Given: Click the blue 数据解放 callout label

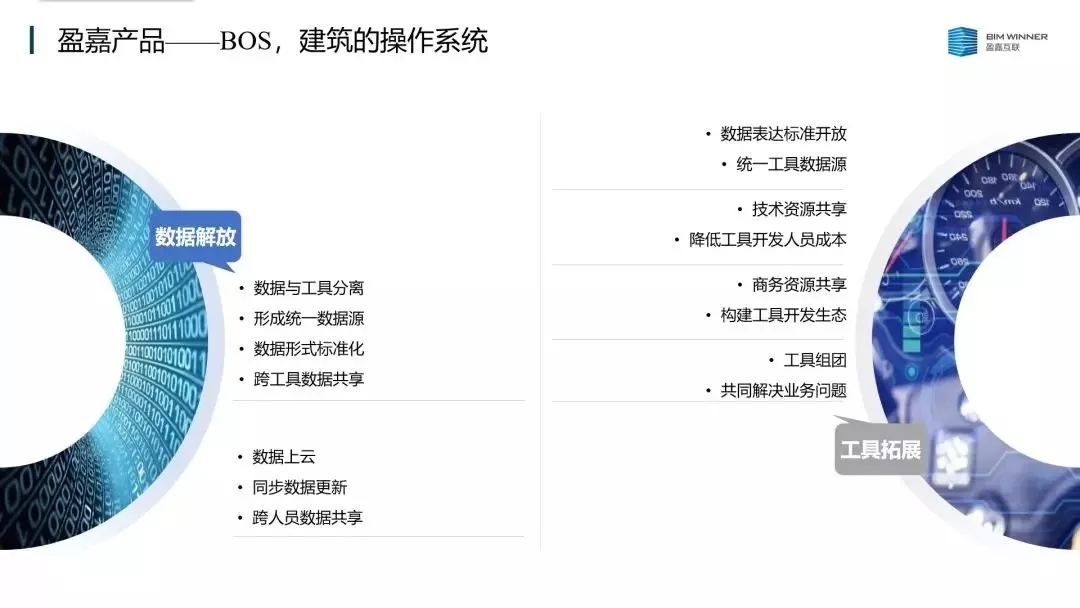Looking at the screenshot, I should (x=196, y=237).
